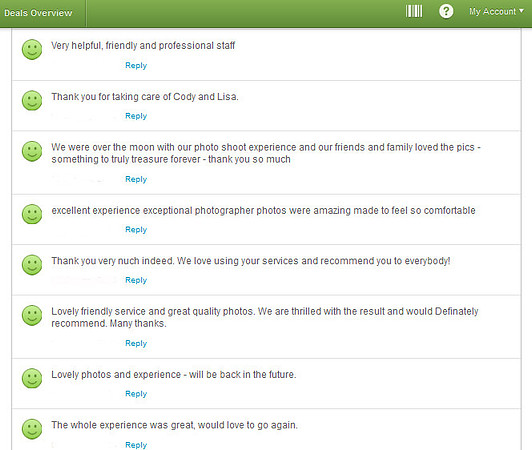This screenshot has width=532, height=450.
Task: Click smiley beside 'whole experience was great' review
Action: pos(32,429)
